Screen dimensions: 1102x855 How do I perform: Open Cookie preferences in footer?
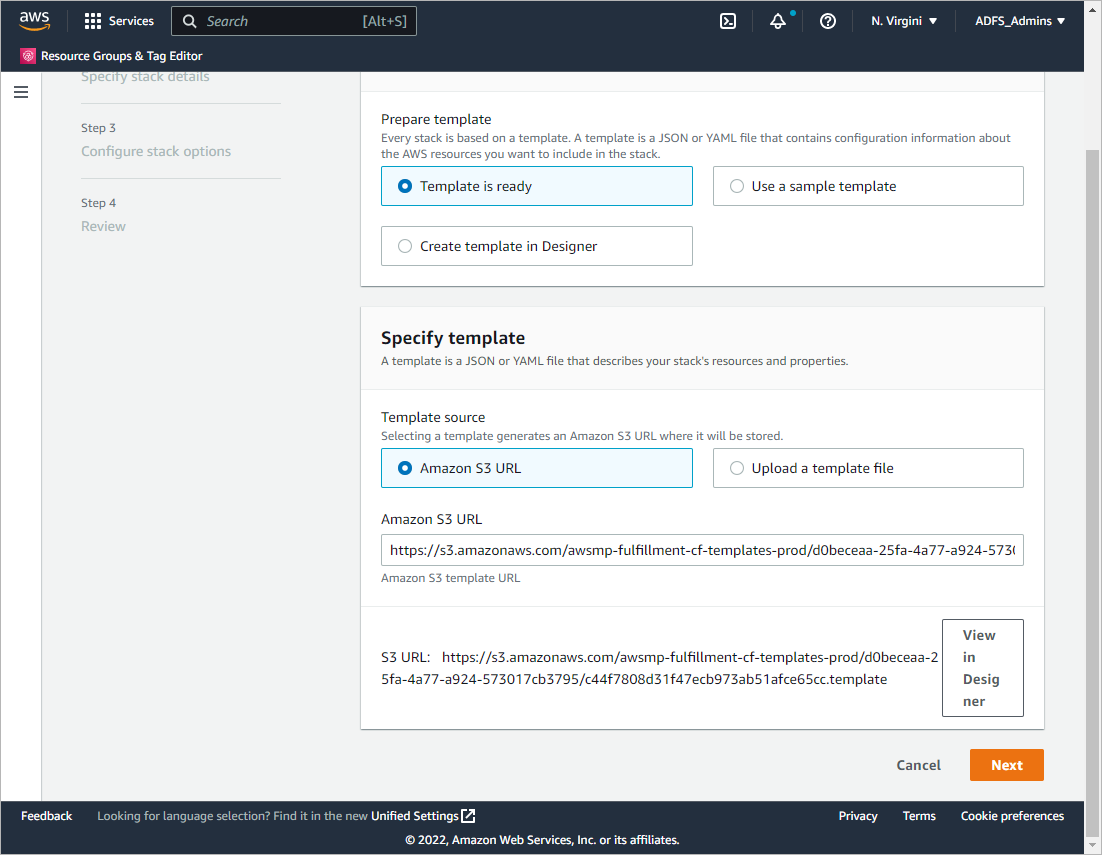[x=1012, y=816]
